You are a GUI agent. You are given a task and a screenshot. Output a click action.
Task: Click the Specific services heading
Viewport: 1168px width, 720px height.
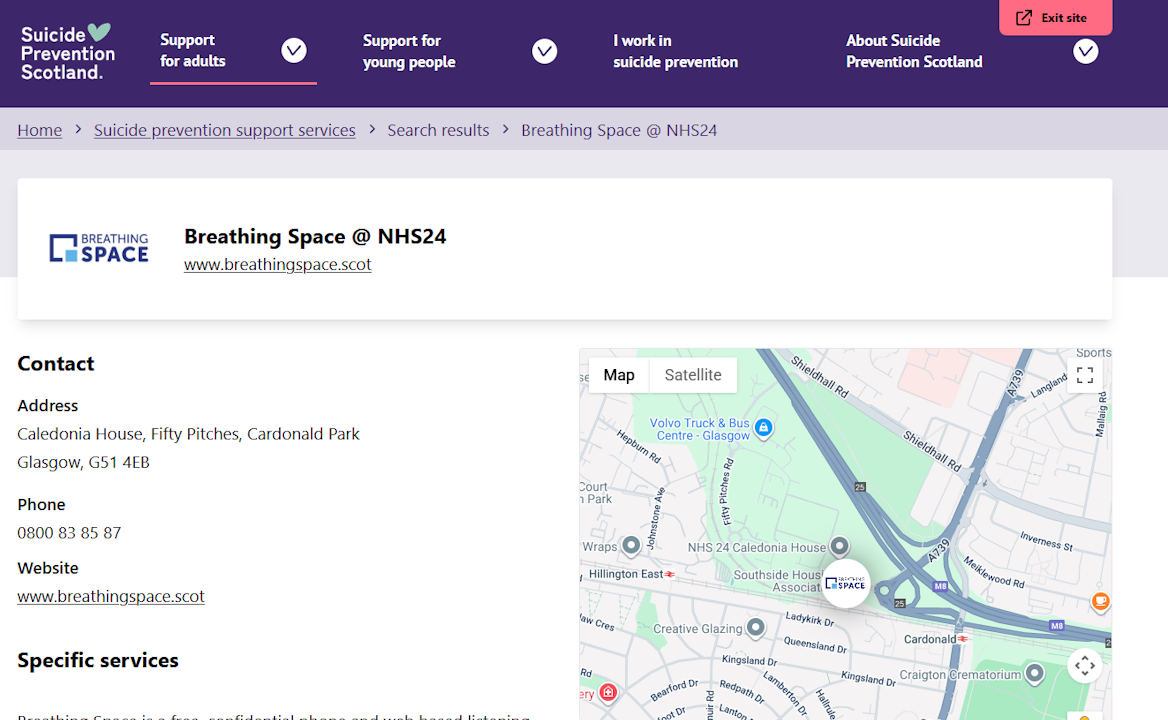98,660
